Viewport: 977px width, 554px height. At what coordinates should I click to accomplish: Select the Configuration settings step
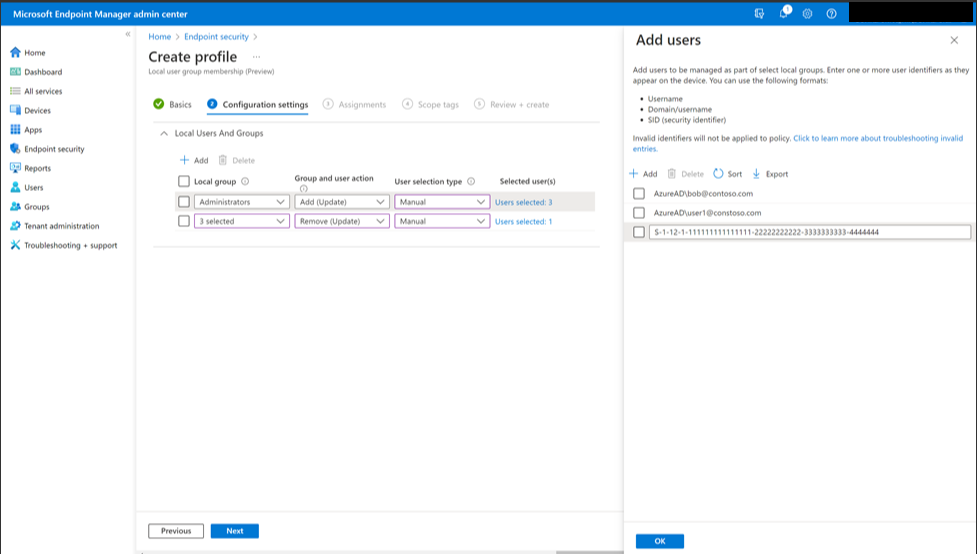tap(257, 104)
